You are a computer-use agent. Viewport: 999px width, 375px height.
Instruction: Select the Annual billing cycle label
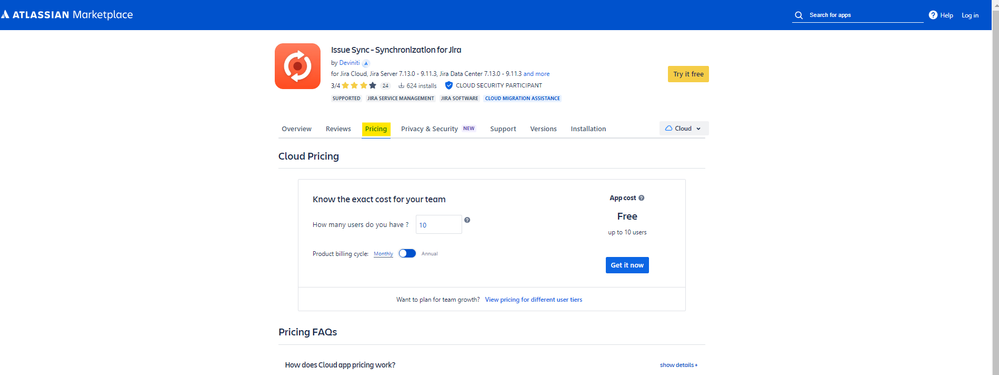429,253
